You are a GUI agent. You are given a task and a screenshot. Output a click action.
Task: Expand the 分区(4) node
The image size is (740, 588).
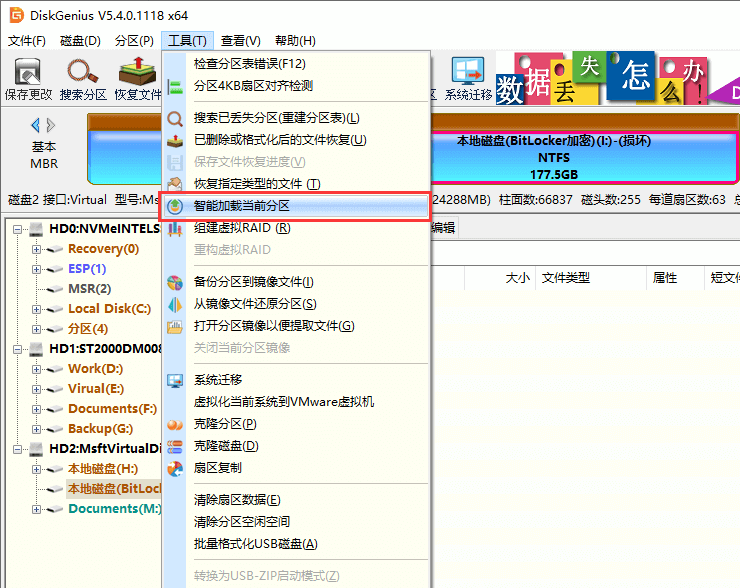[x=36, y=329]
